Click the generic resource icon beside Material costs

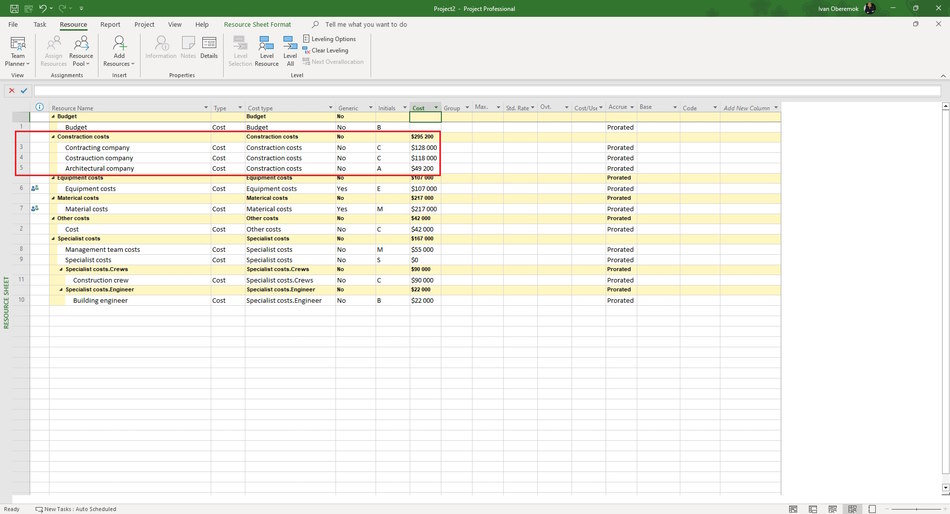pyautogui.click(x=35, y=208)
